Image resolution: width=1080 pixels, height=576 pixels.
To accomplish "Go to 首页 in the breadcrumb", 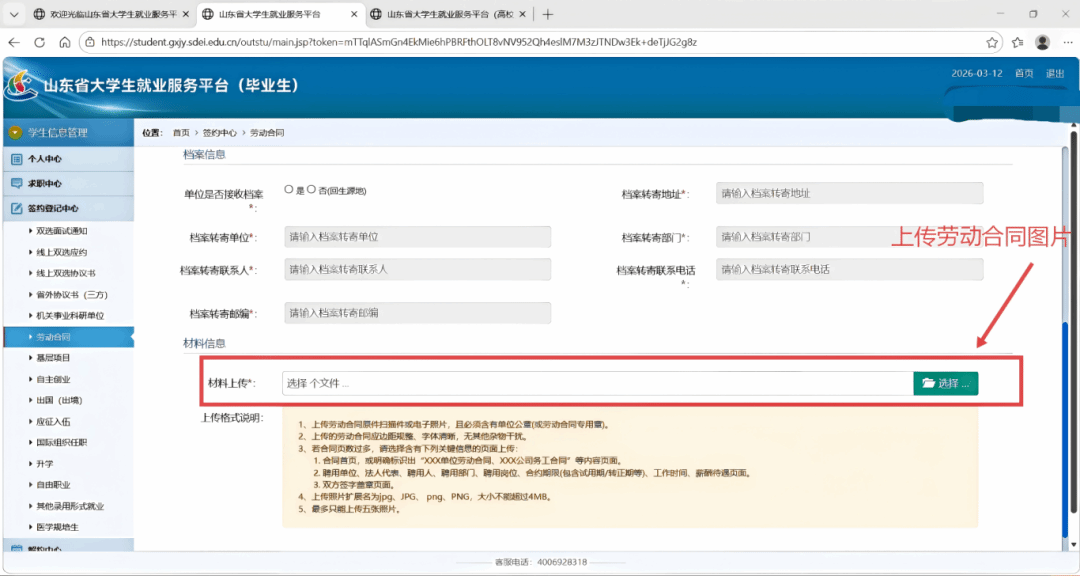I will pos(180,132).
